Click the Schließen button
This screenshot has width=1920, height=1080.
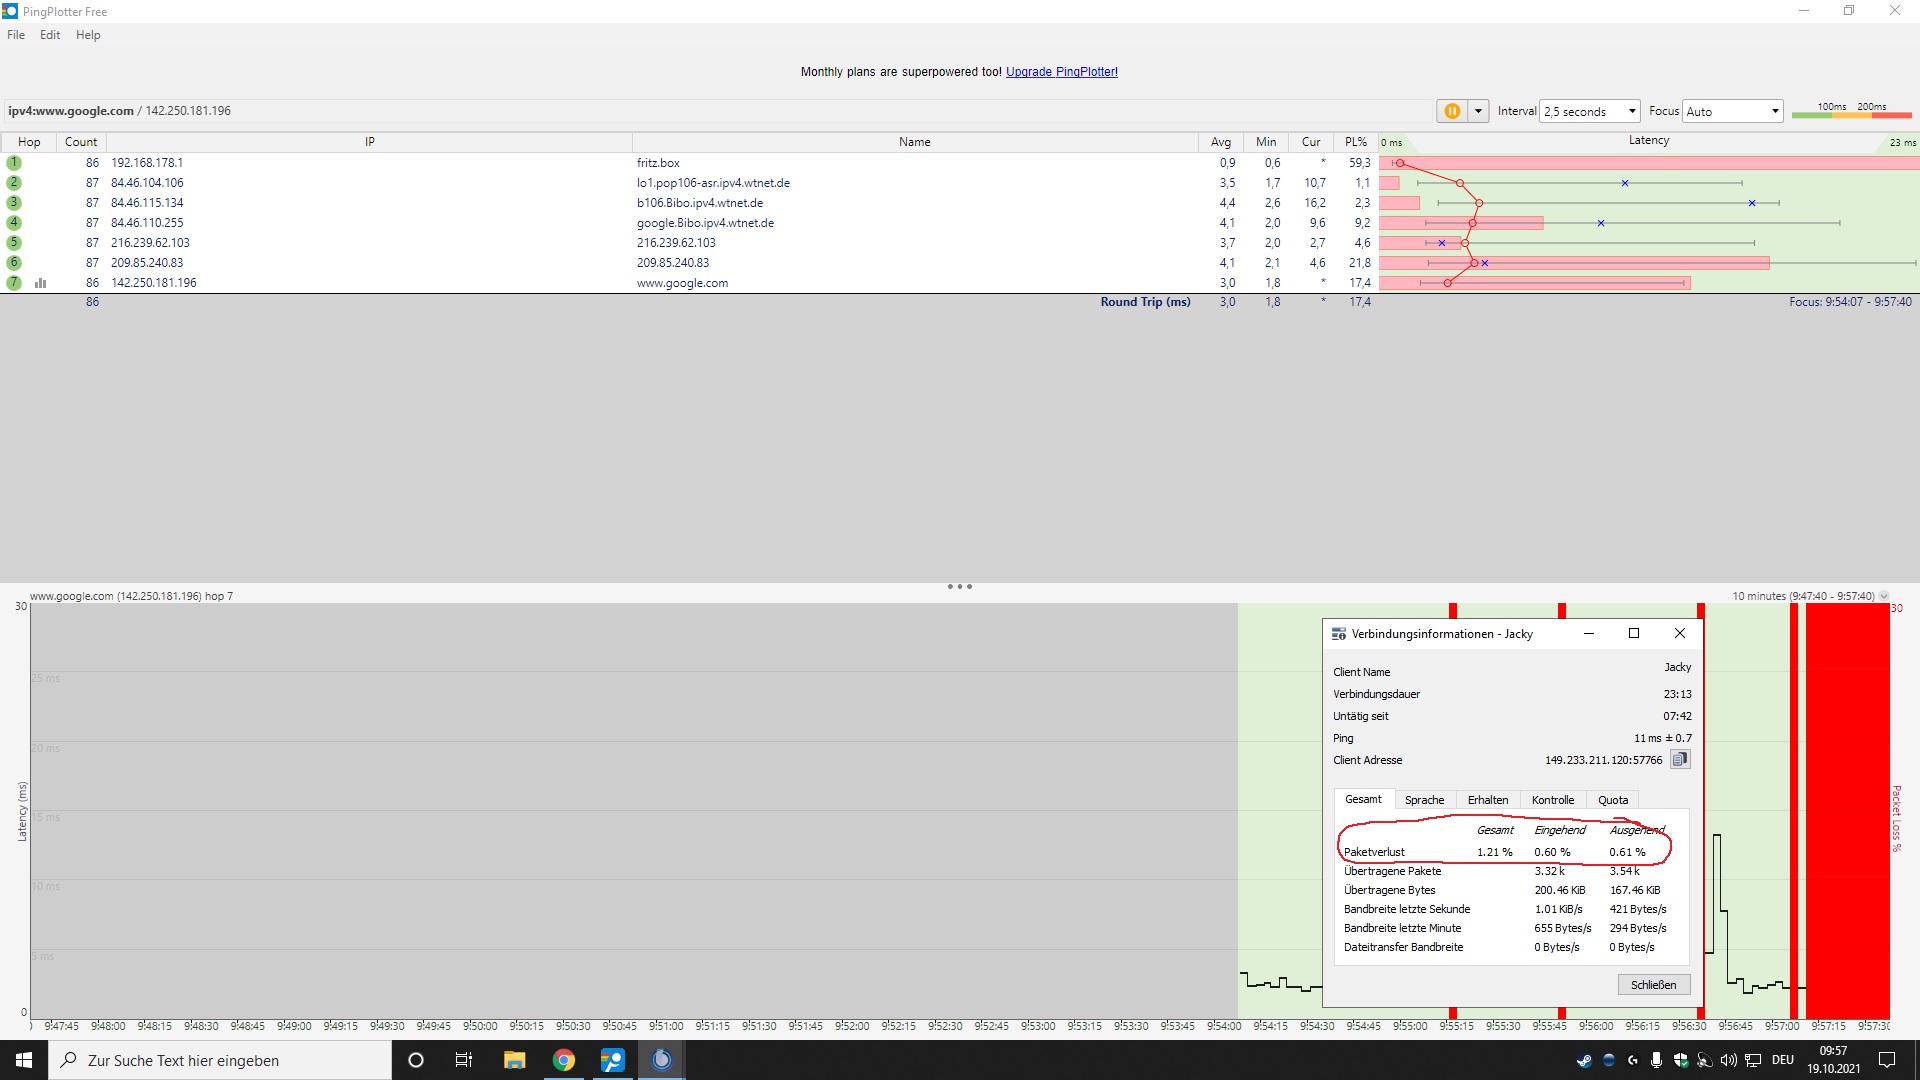1653,985
